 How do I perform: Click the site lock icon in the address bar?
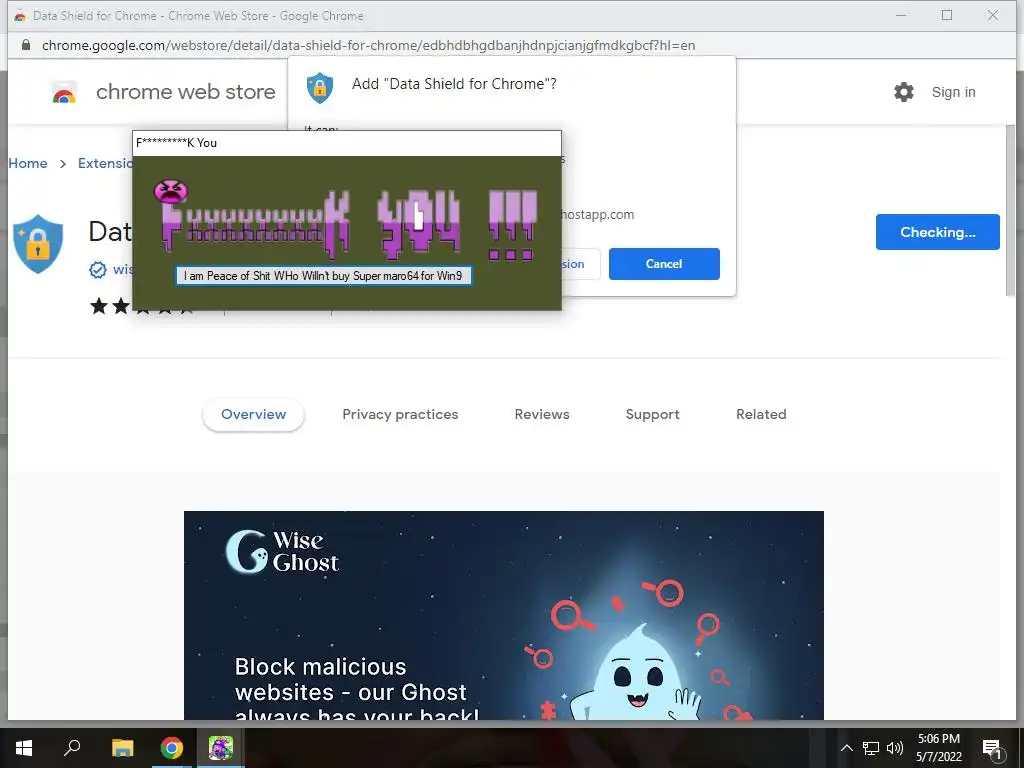coord(25,45)
